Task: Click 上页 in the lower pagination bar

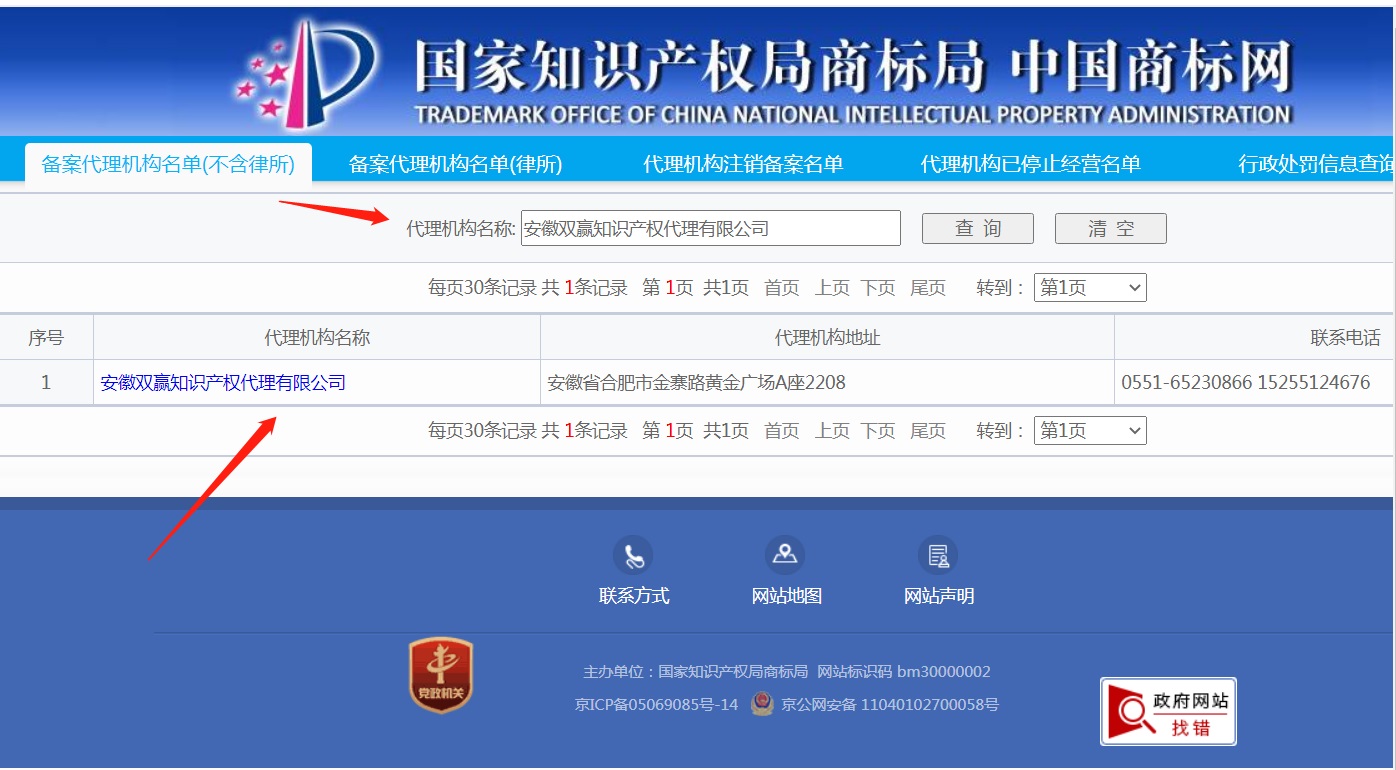Action: (x=832, y=430)
